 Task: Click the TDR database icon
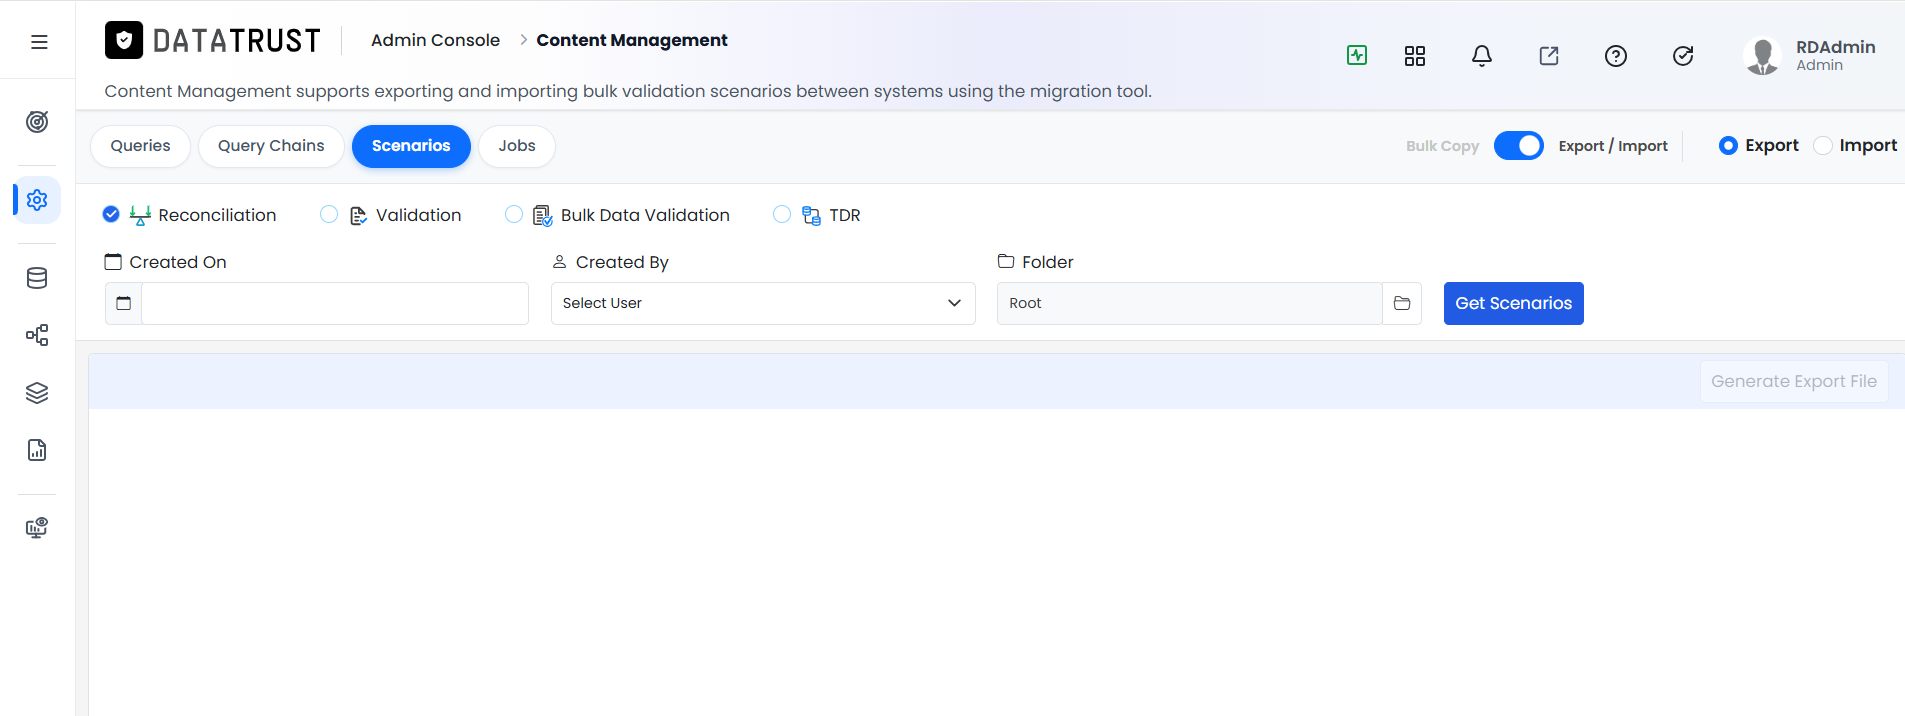(811, 215)
